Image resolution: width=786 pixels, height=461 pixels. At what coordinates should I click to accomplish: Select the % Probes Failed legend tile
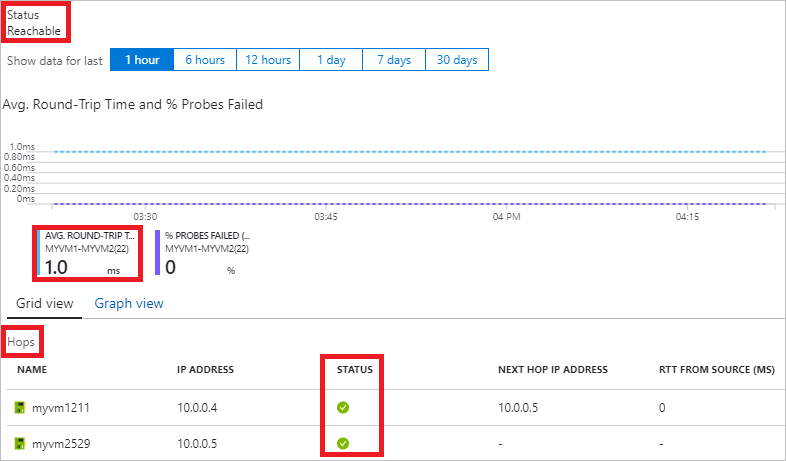point(203,254)
